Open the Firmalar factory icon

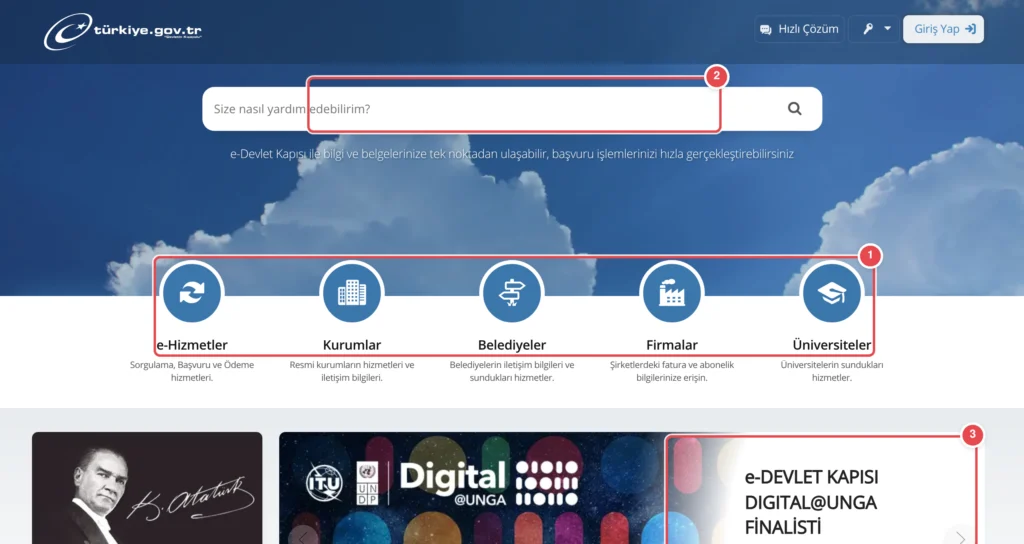(672, 292)
